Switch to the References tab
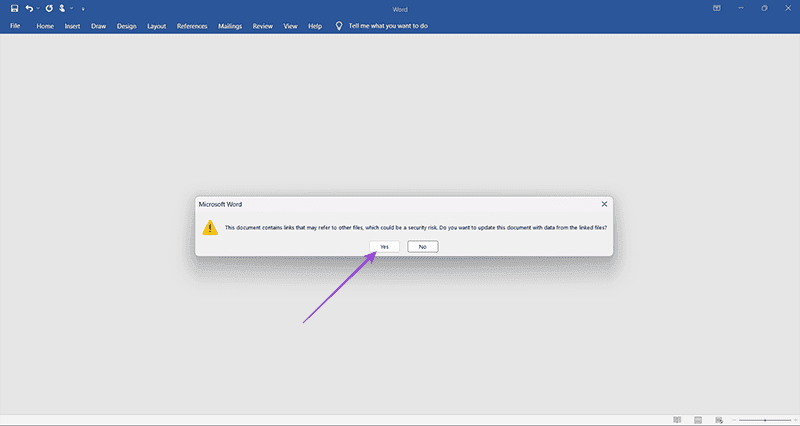The width and height of the screenshot is (800, 426). [192, 25]
